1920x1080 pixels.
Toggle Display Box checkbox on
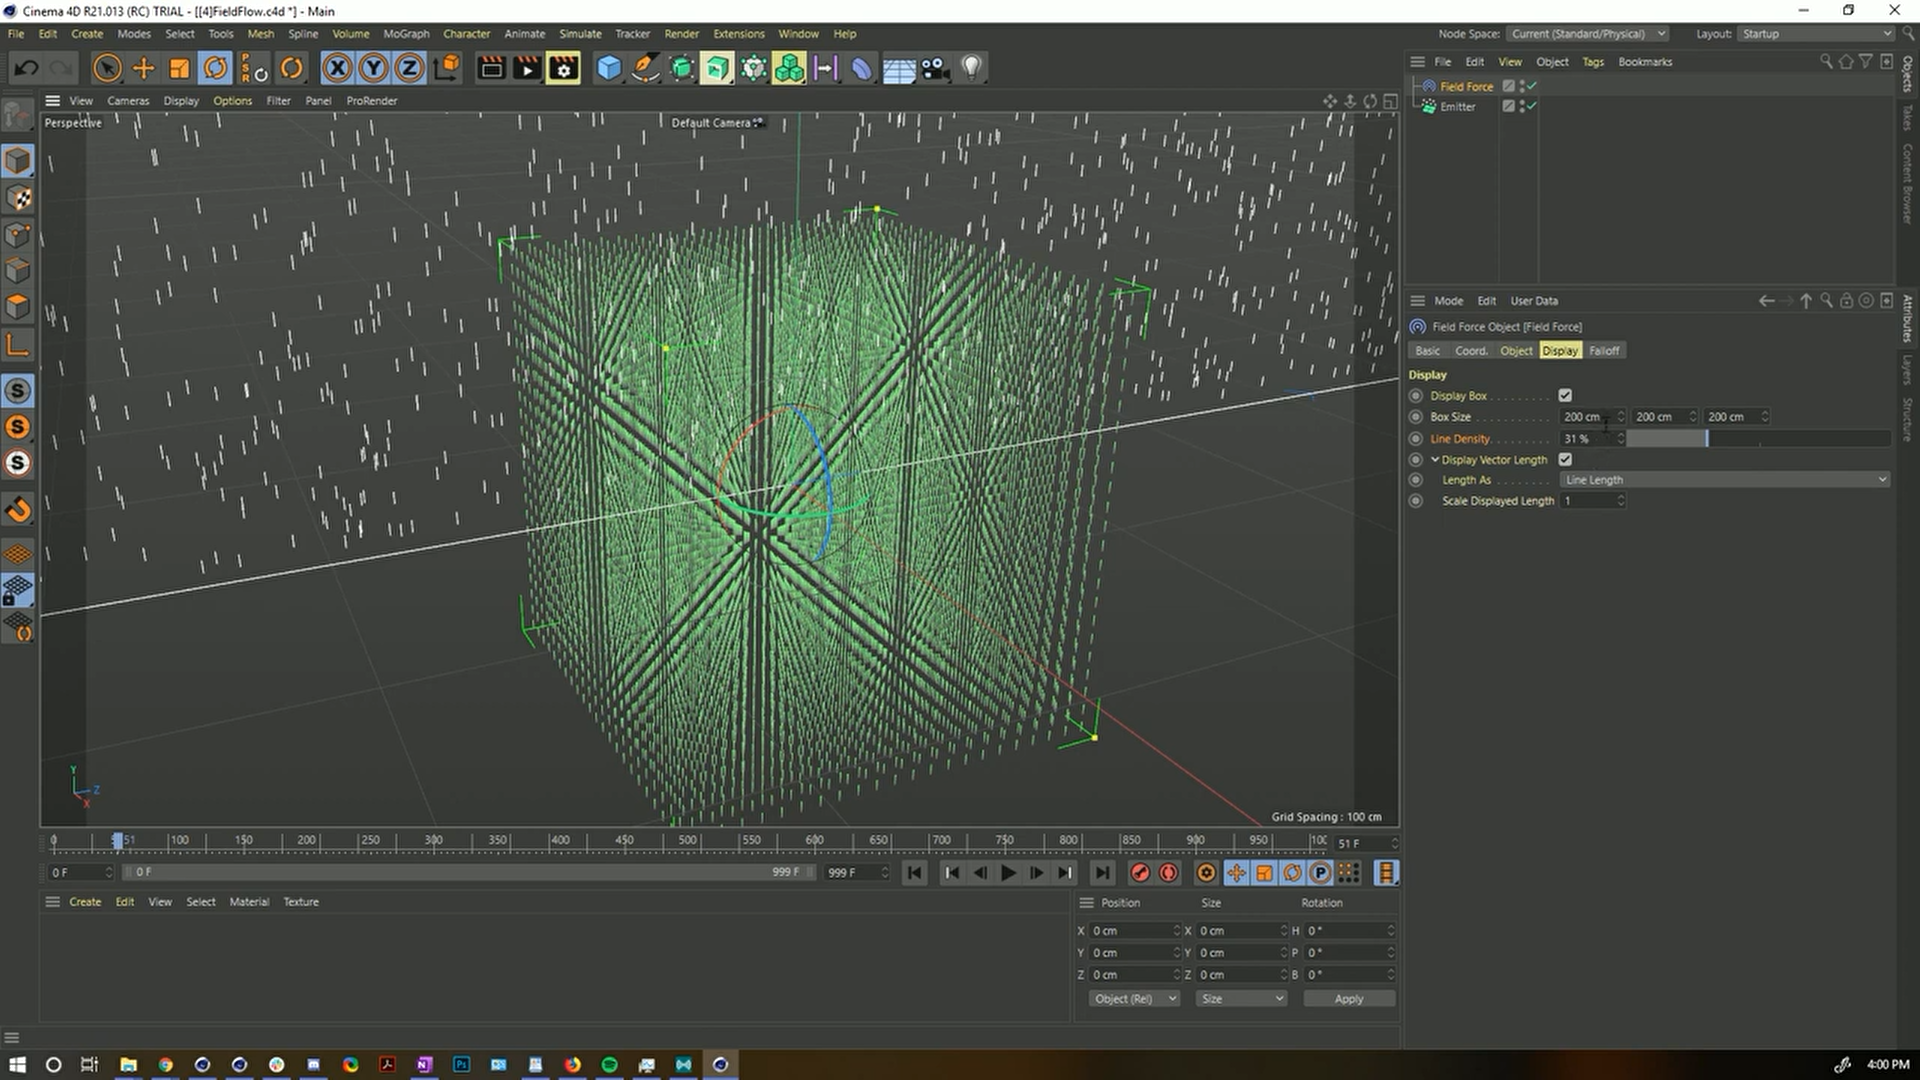[1565, 396]
